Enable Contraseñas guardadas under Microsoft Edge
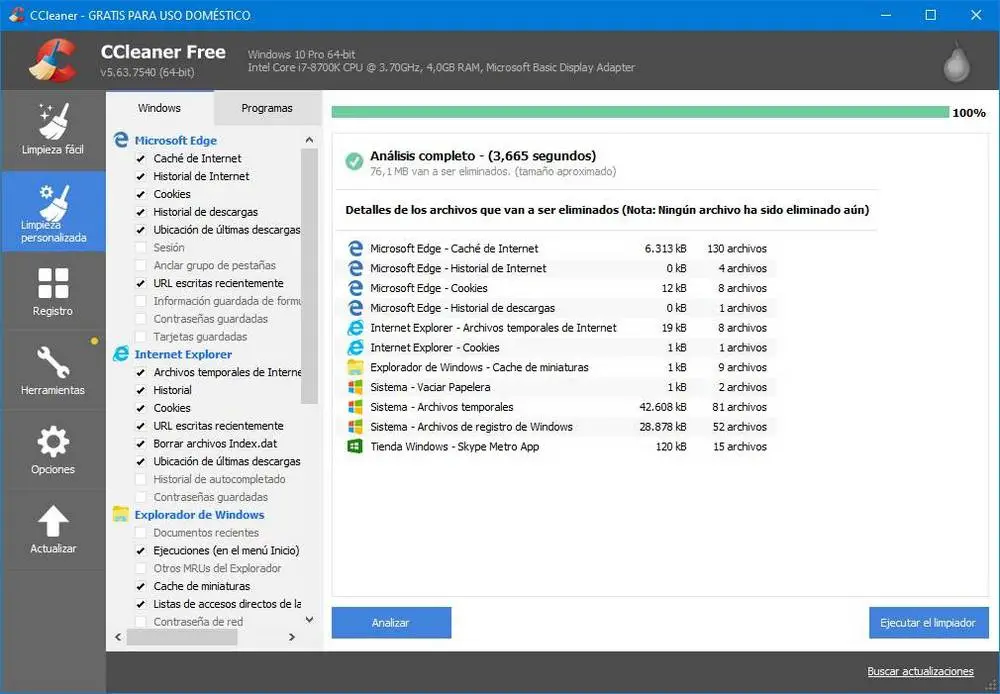Viewport: 1000px width, 694px height. 140,319
